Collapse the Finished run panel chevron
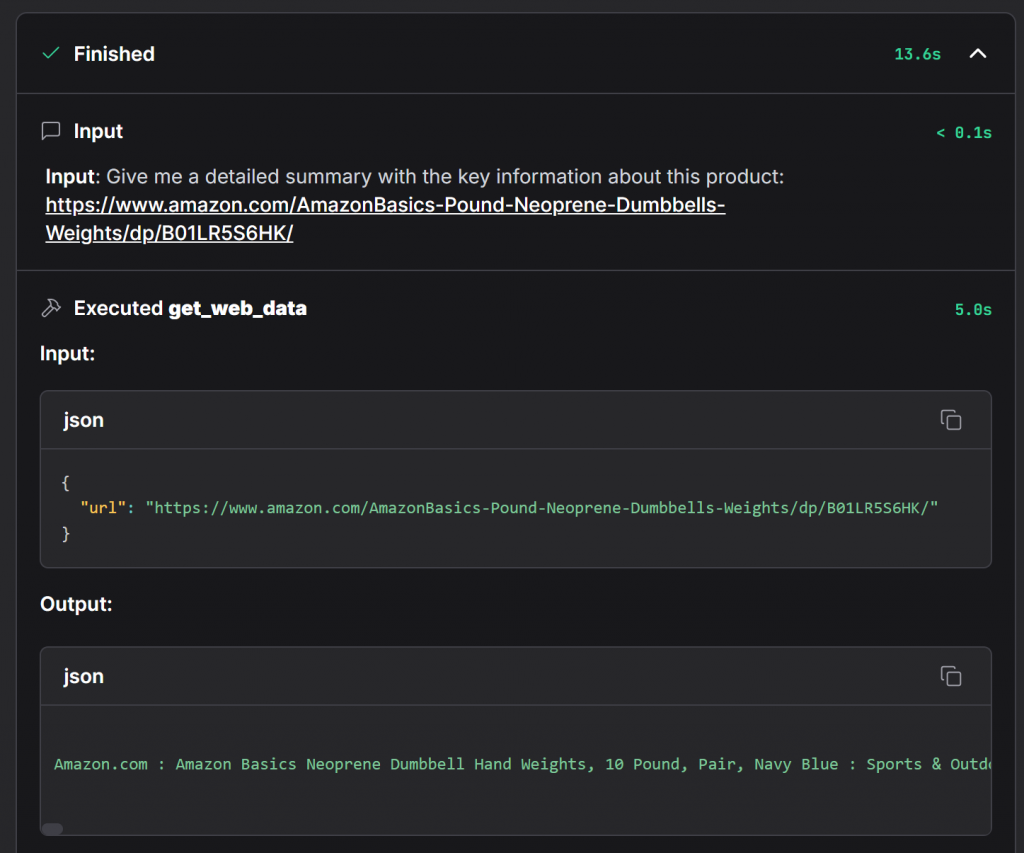1024x853 pixels. 977,54
